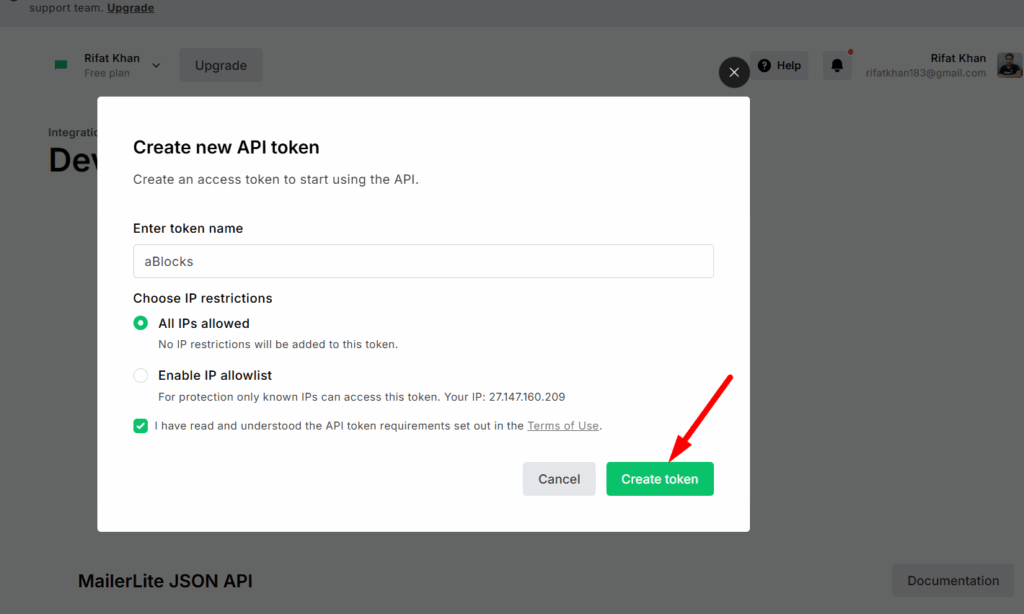Follow the Upgrade link in top banner
The width and height of the screenshot is (1024, 614).
click(x=131, y=8)
